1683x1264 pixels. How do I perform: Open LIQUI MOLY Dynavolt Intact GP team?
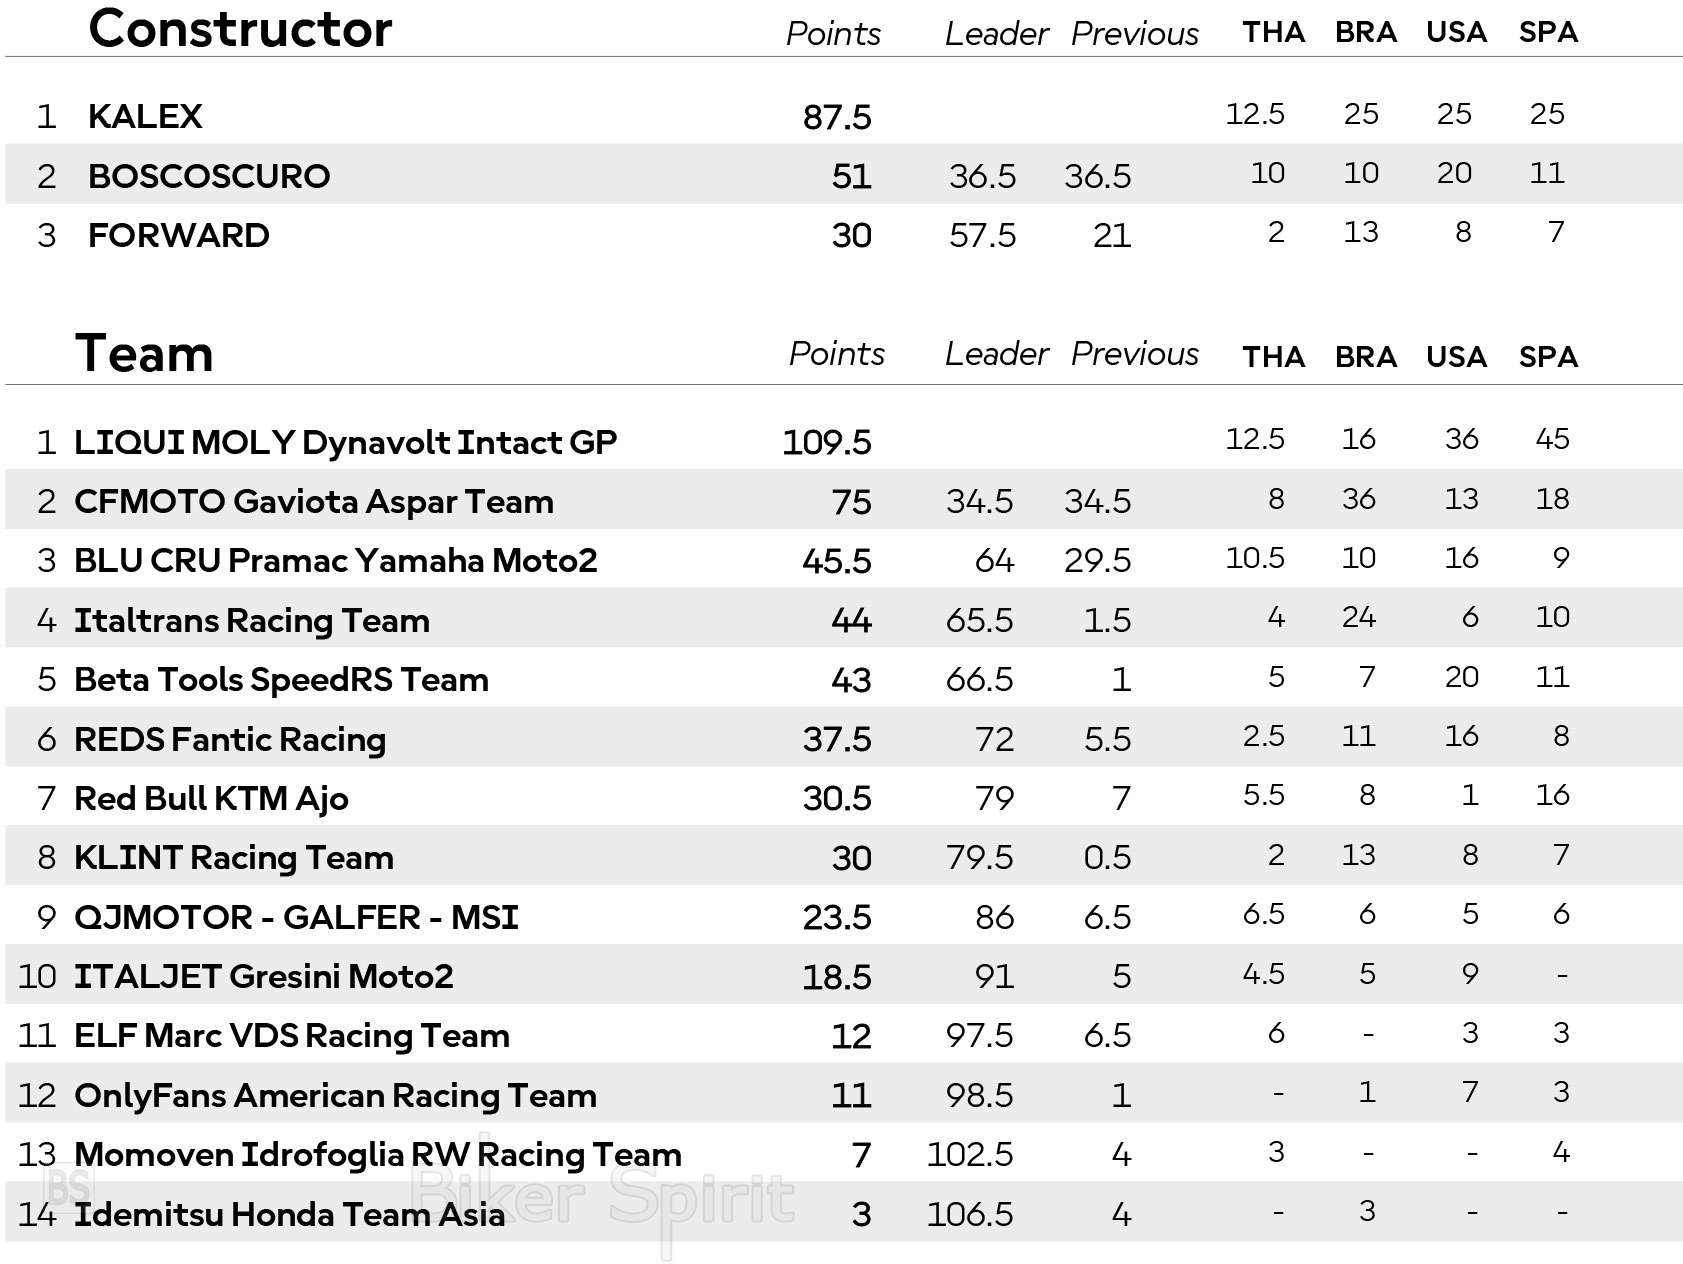point(345,442)
